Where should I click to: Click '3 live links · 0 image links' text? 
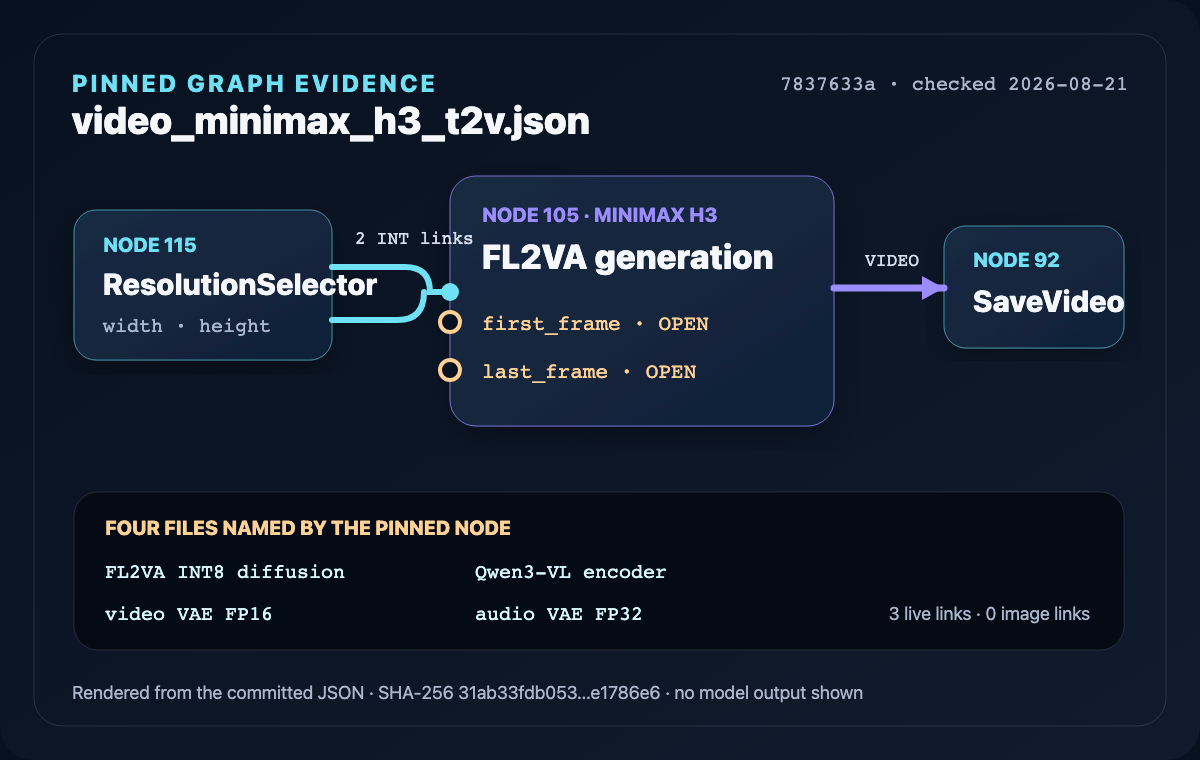(989, 614)
